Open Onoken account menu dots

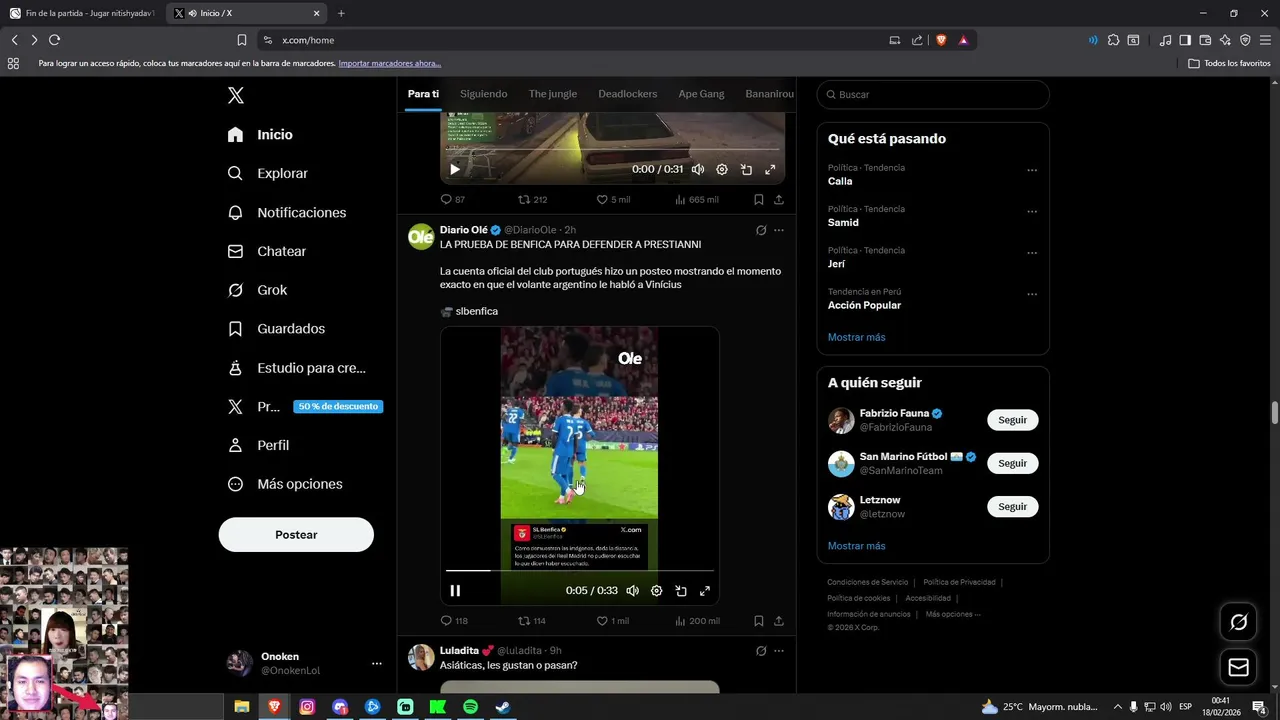pos(377,663)
